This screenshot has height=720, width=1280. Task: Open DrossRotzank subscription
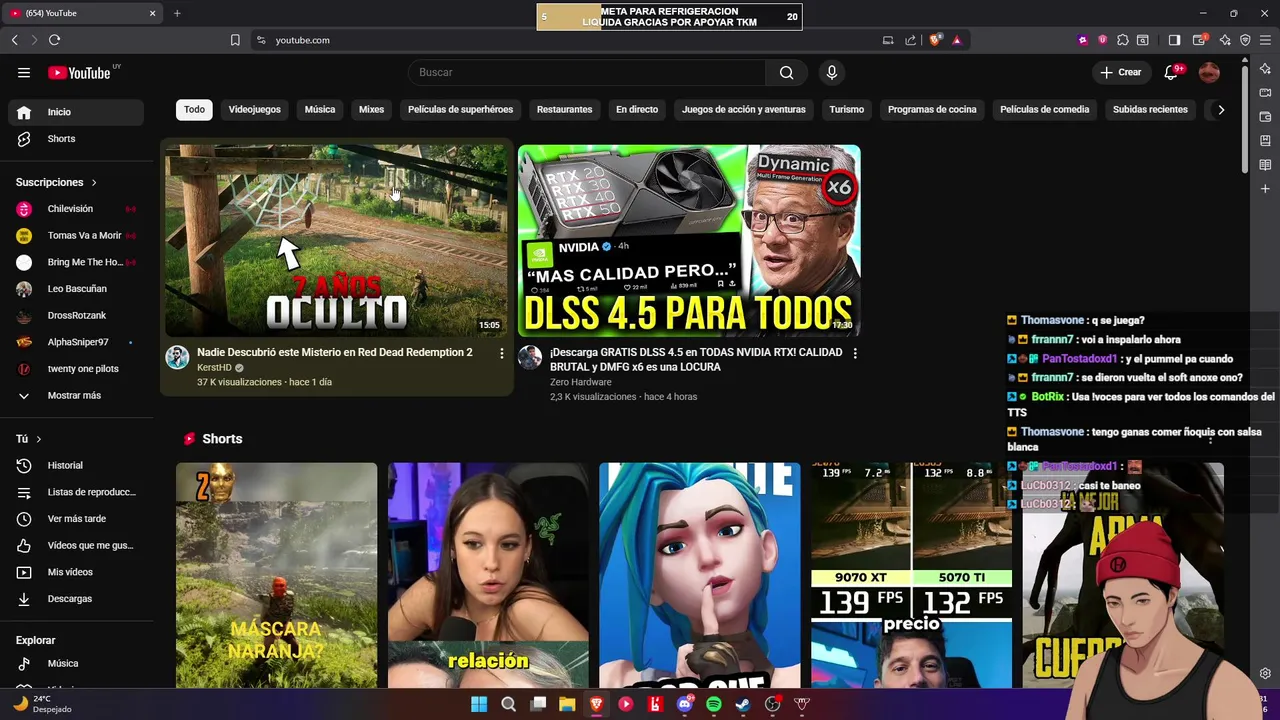[76, 316]
